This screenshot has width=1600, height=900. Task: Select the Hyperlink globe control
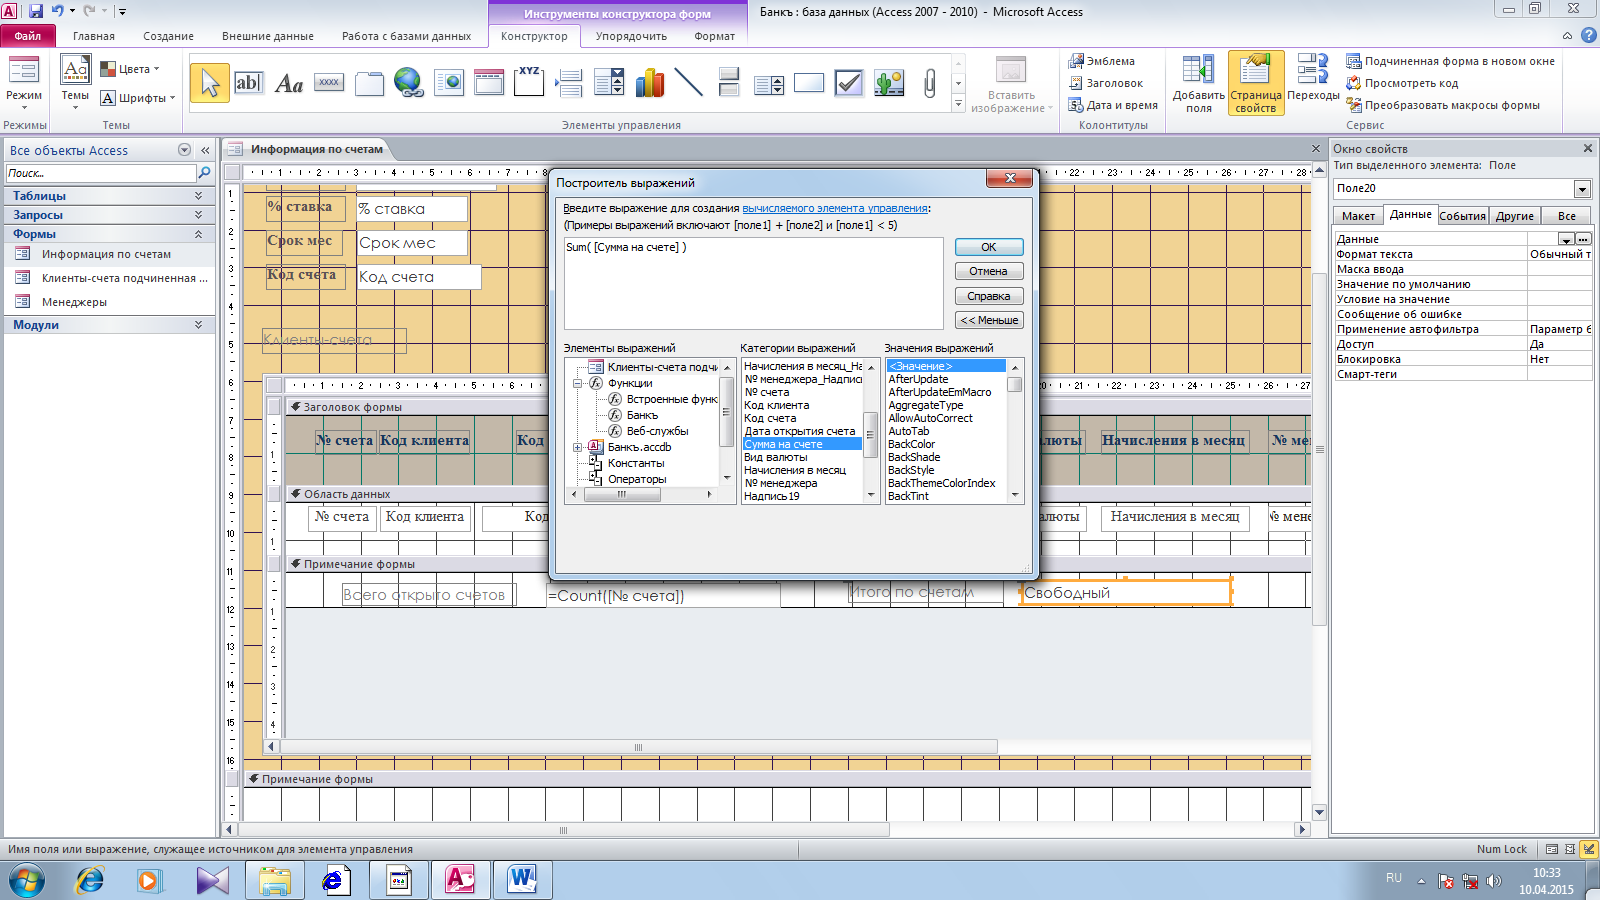(409, 83)
